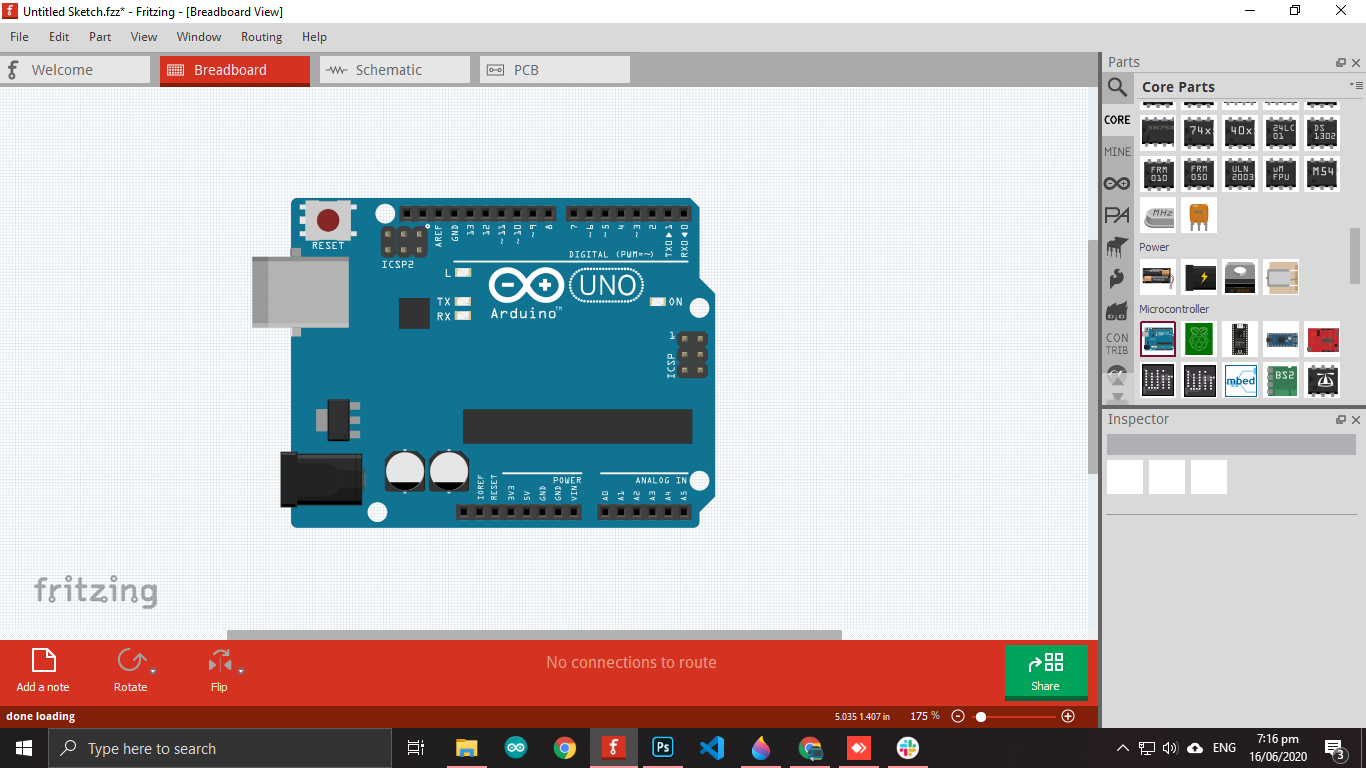Click the zoom out minus icon
Image resolution: width=1366 pixels, height=768 pixels.
[958, 716]
